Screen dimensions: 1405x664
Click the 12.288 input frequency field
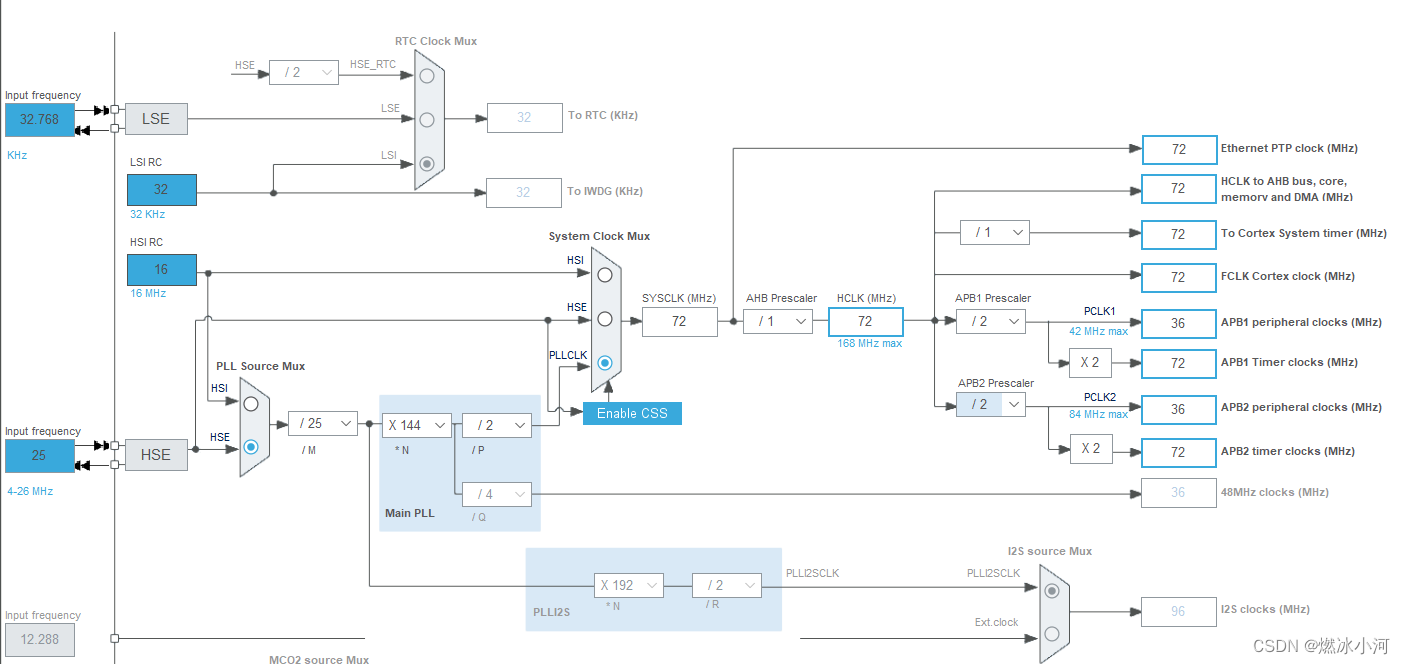click(x=40, y=639)
